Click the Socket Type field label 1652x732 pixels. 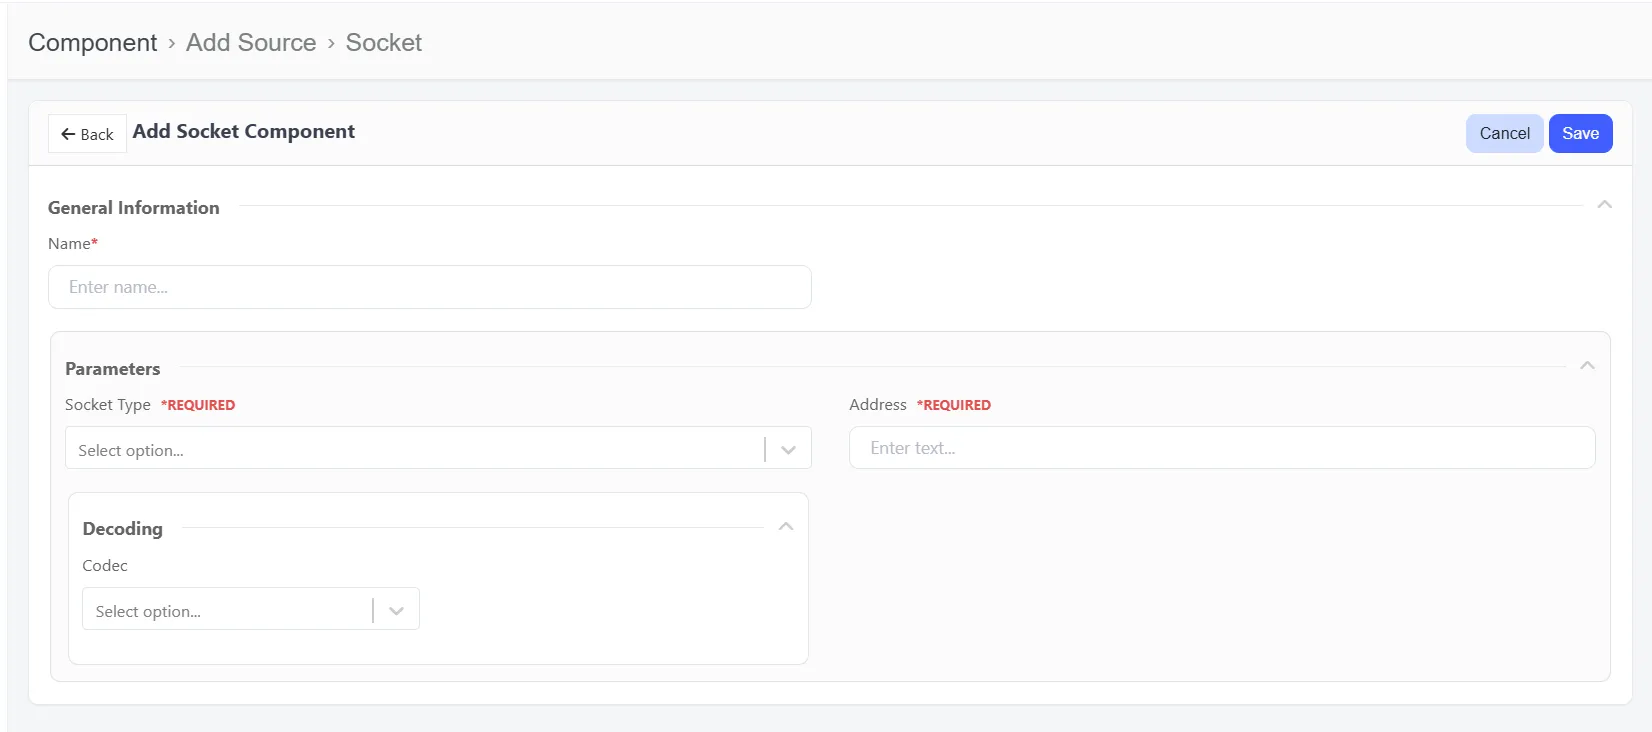click(x=108, y=405)
